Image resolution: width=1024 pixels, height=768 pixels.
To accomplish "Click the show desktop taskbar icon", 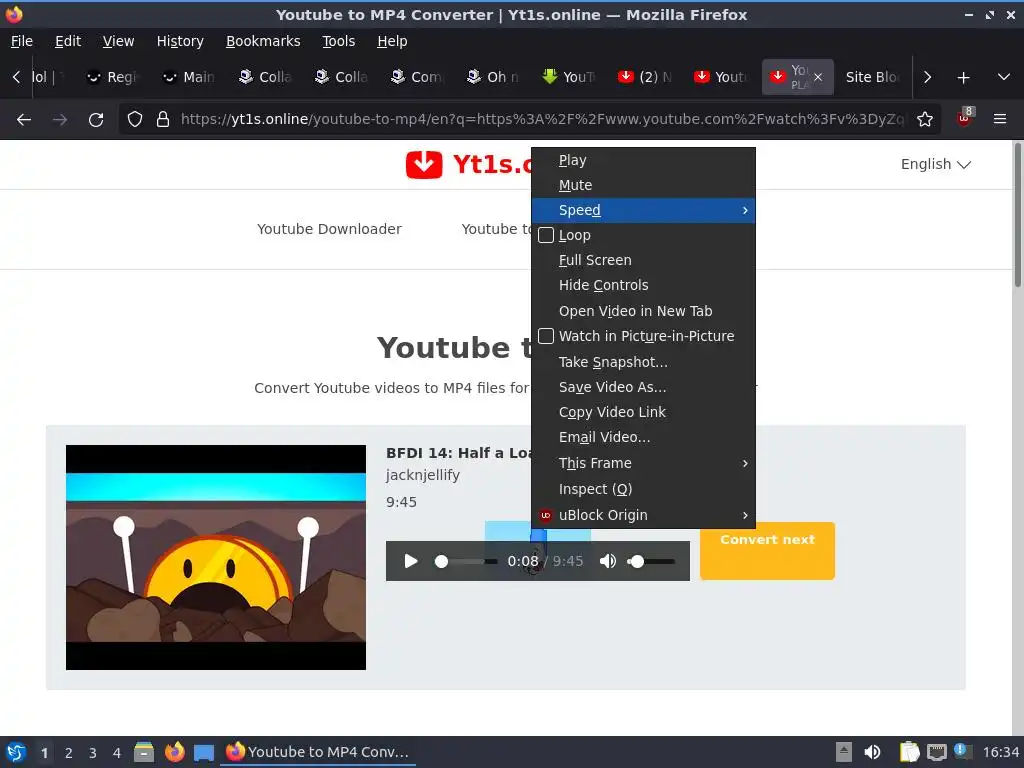I will coord(204,753).
